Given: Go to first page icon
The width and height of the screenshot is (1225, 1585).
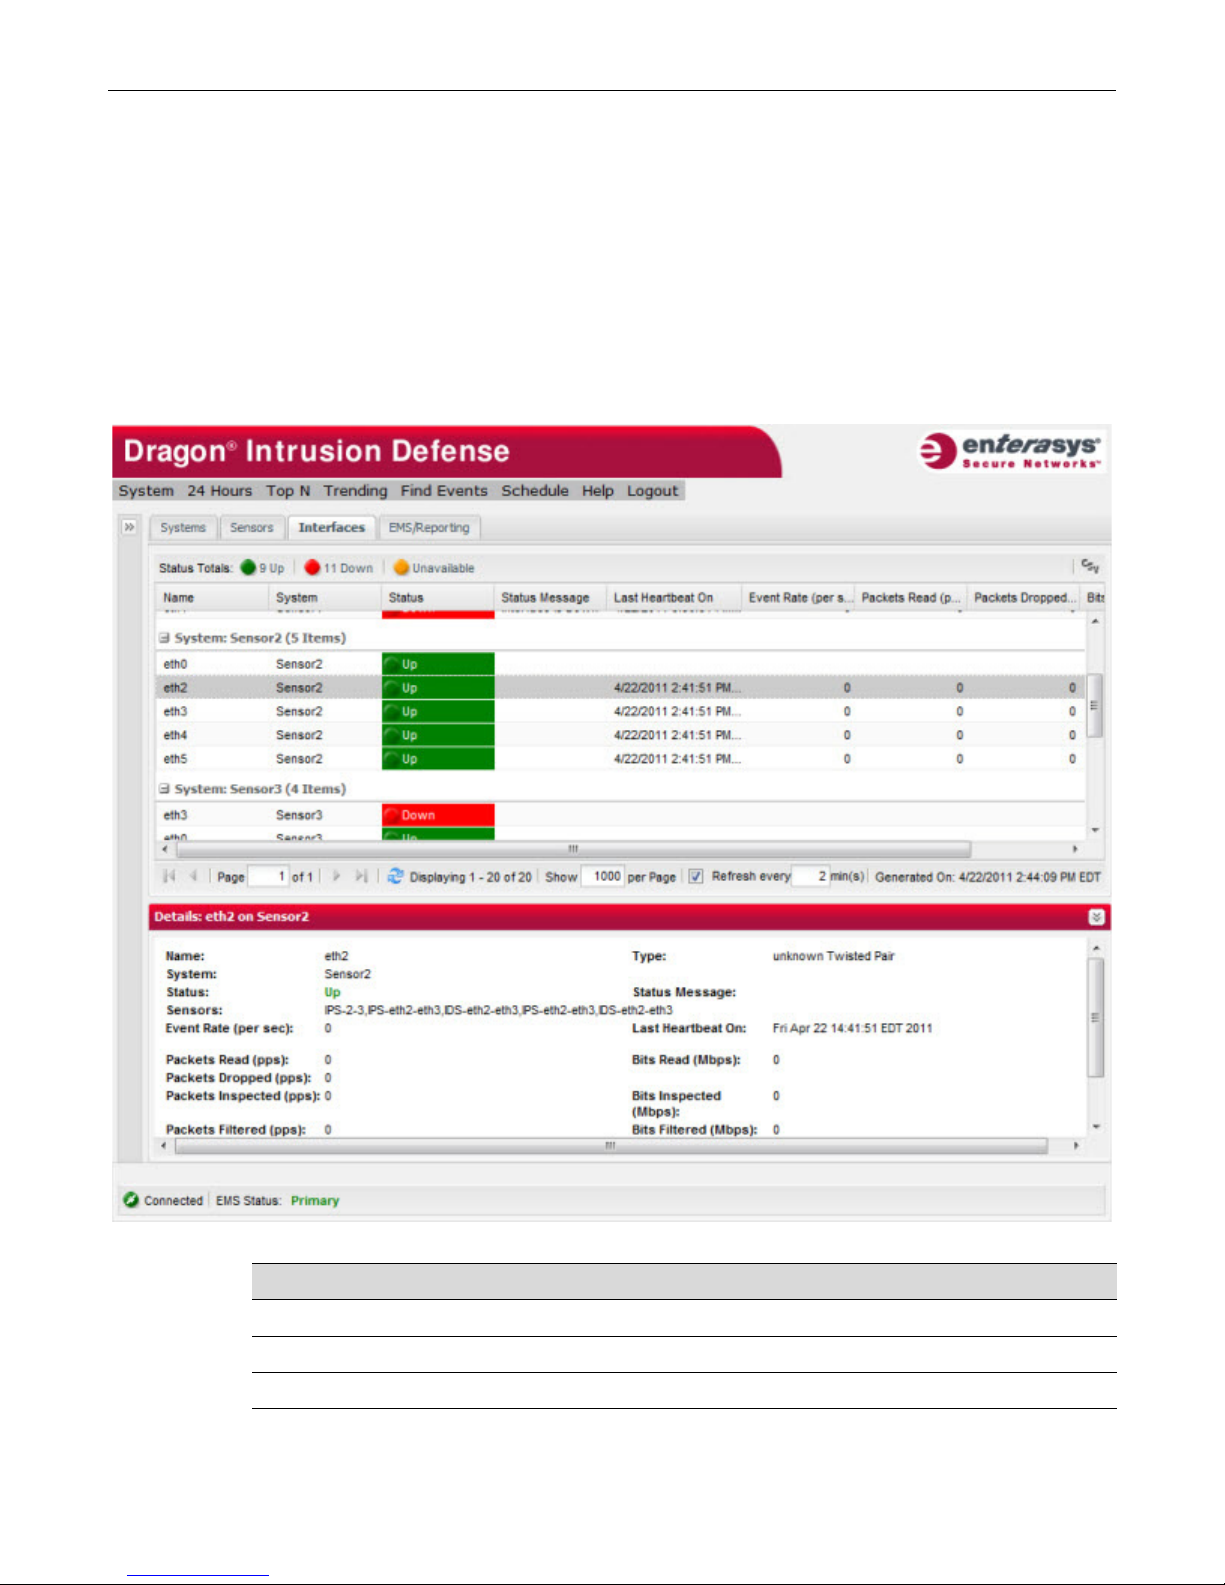Looking at the screenshot, I should (x=169, y=876).
